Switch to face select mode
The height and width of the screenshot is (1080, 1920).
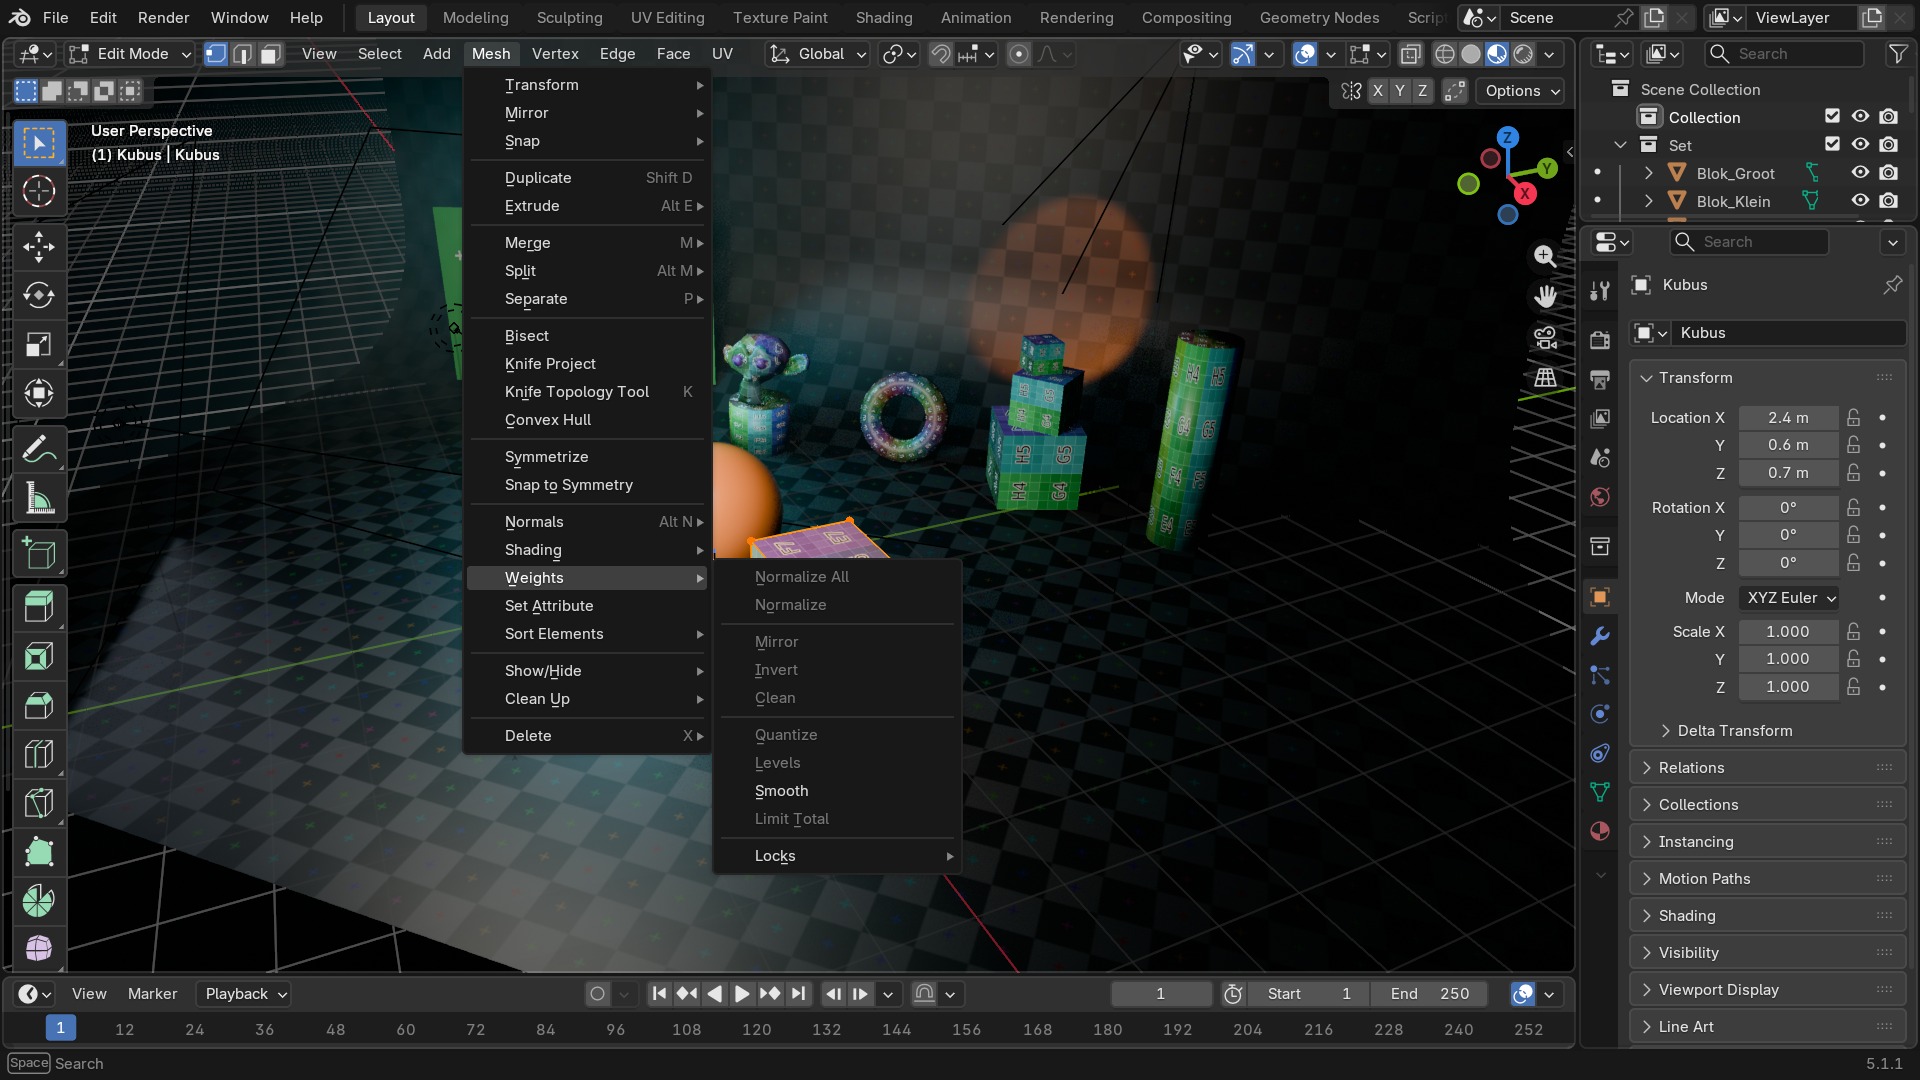pos(270,54)
